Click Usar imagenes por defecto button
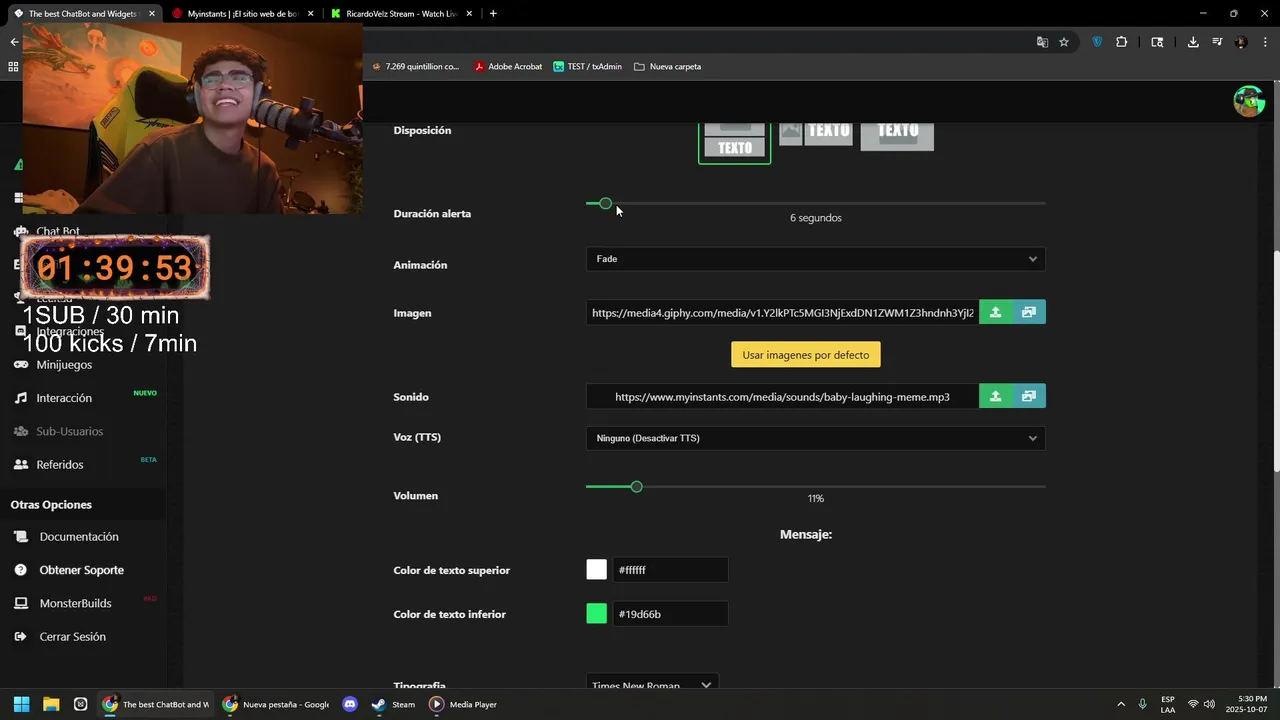The image size is (1280, 720). (805, 355)
